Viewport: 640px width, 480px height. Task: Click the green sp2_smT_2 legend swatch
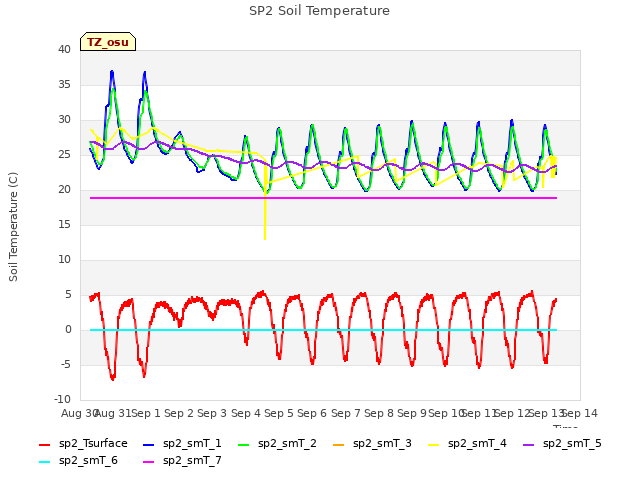(x=244, y=444)
